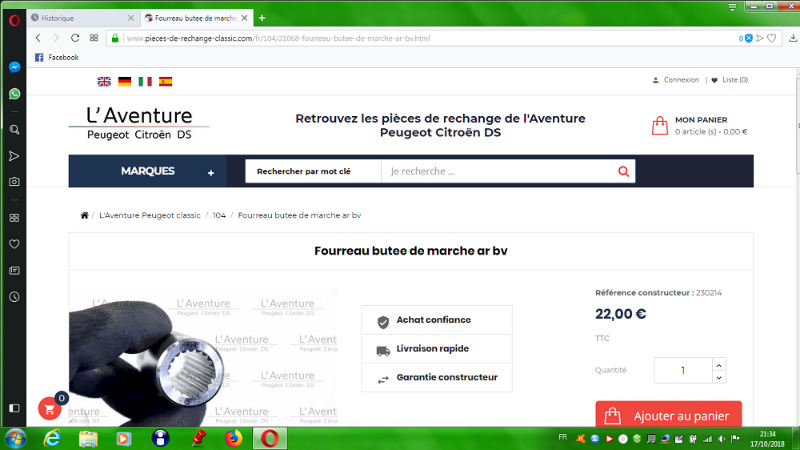Open Messenger in Opera sidebar

(14, 67)
